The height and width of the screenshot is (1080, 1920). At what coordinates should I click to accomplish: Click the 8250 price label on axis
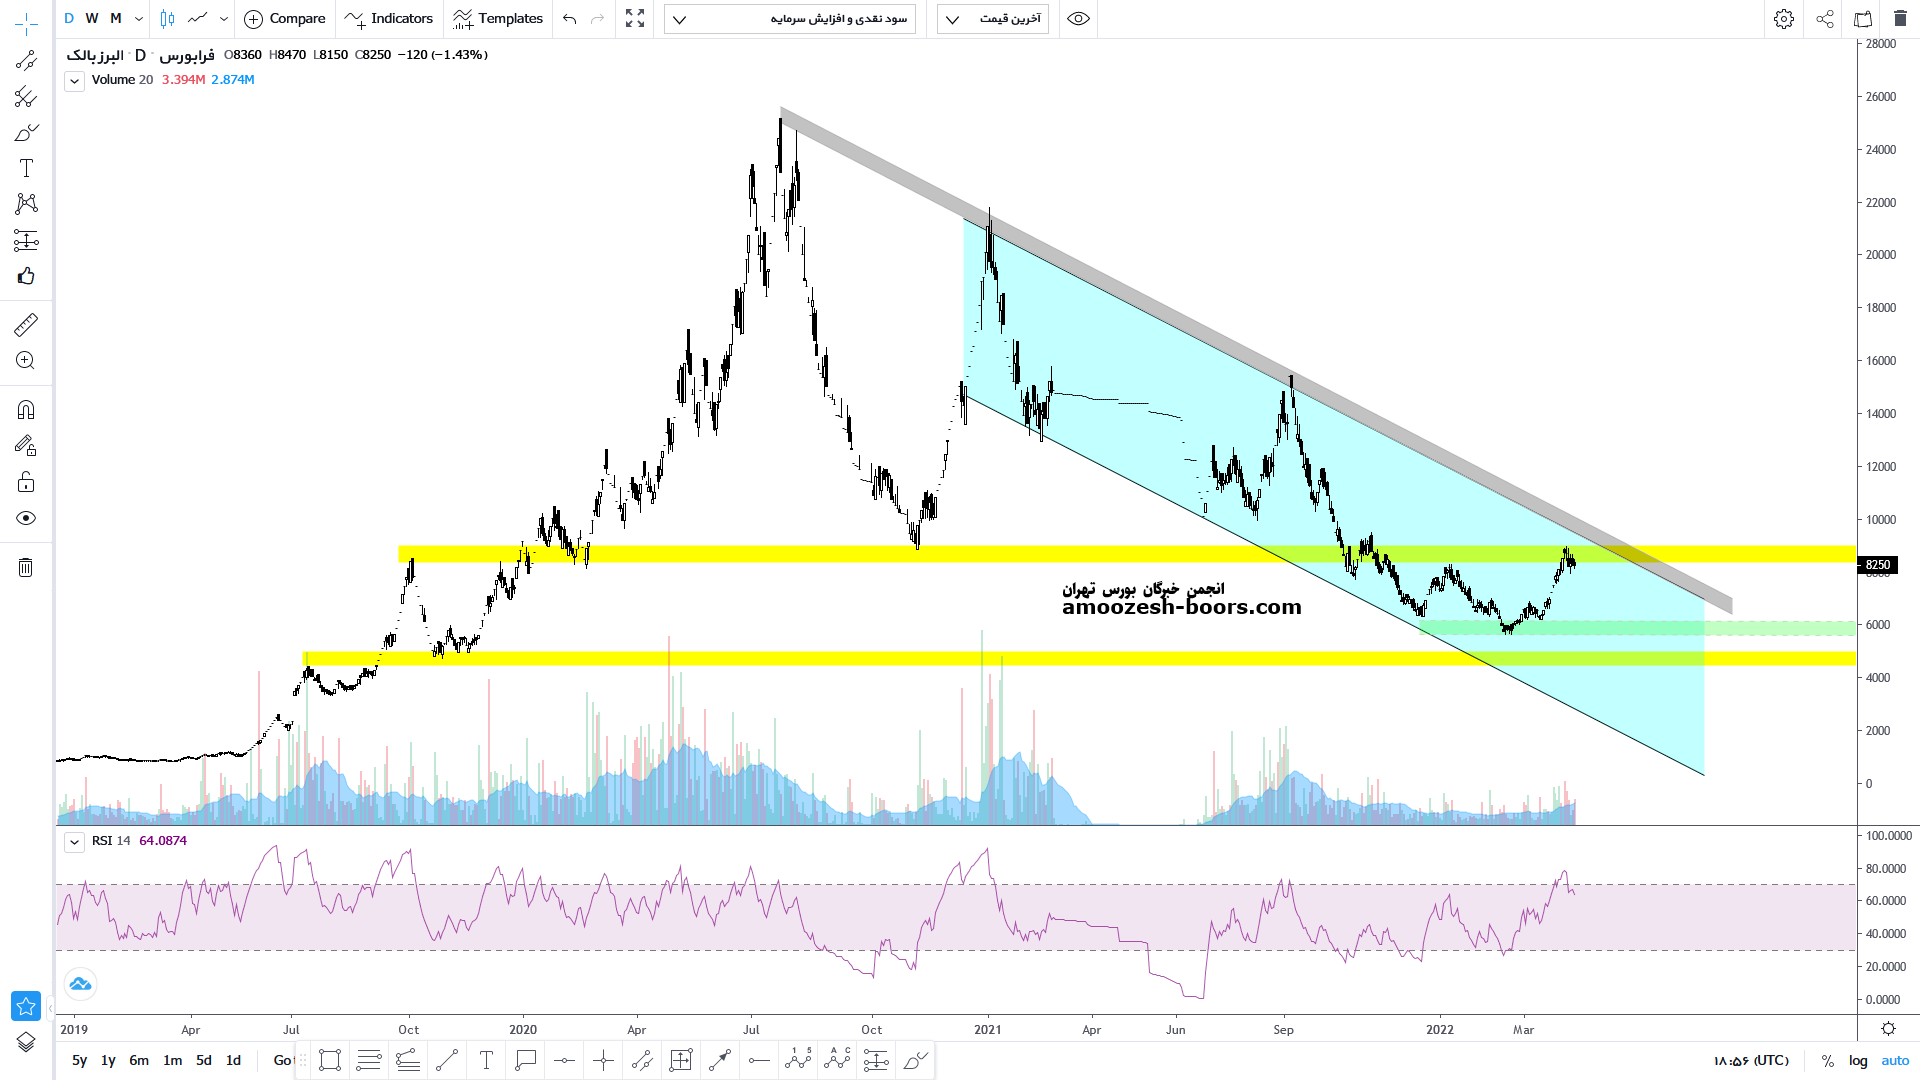pyautogui.click(x=1877, y=565)
